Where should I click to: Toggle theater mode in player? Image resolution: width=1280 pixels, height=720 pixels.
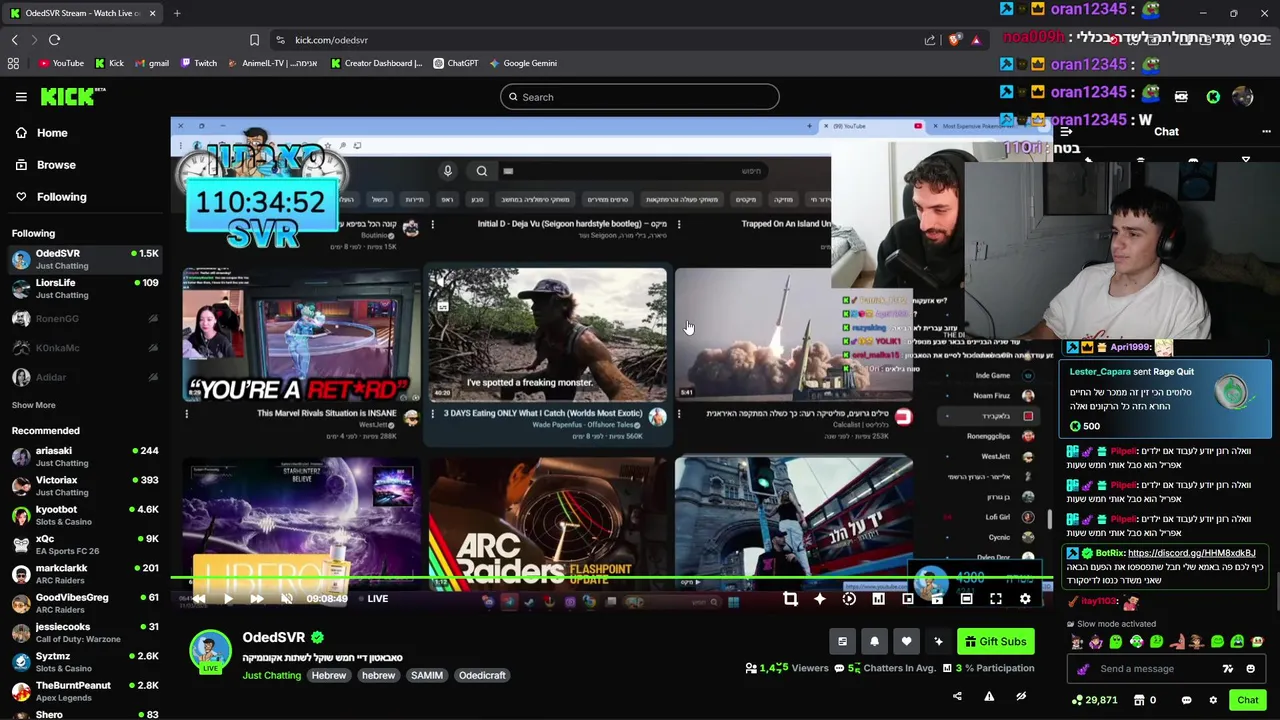click(966, 599)
